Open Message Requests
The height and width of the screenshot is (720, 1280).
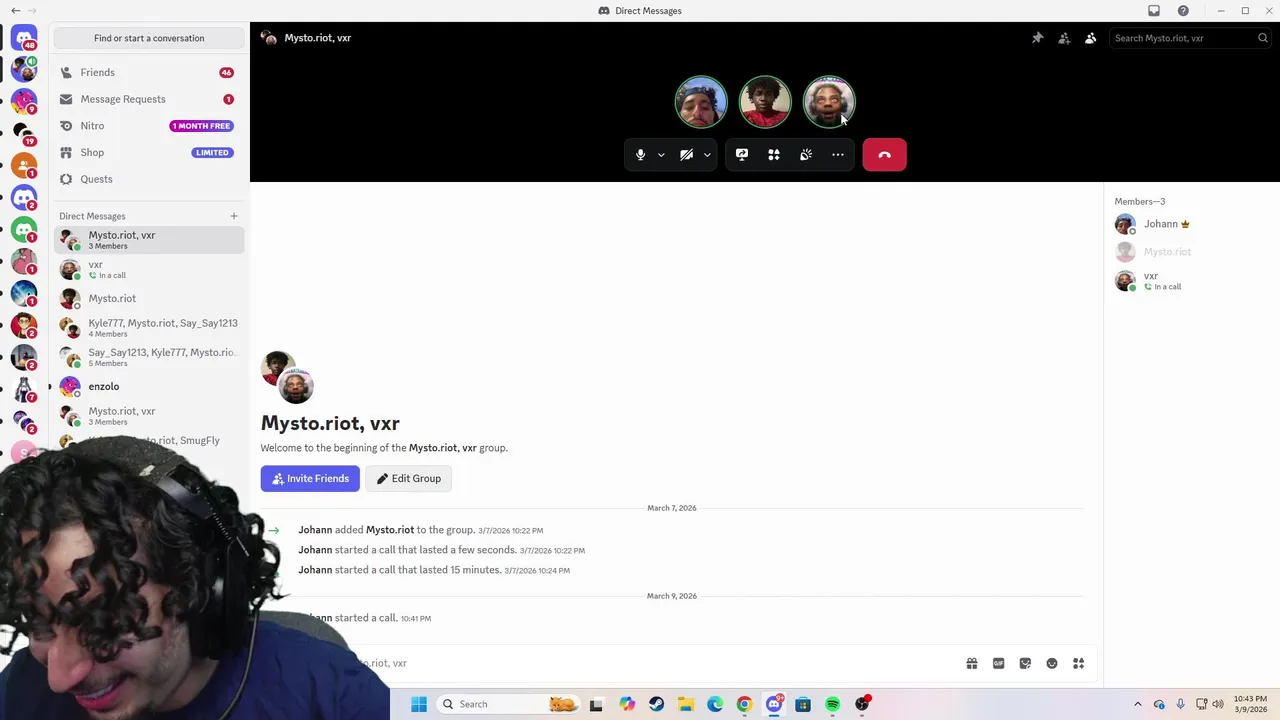tap(148, 99)
